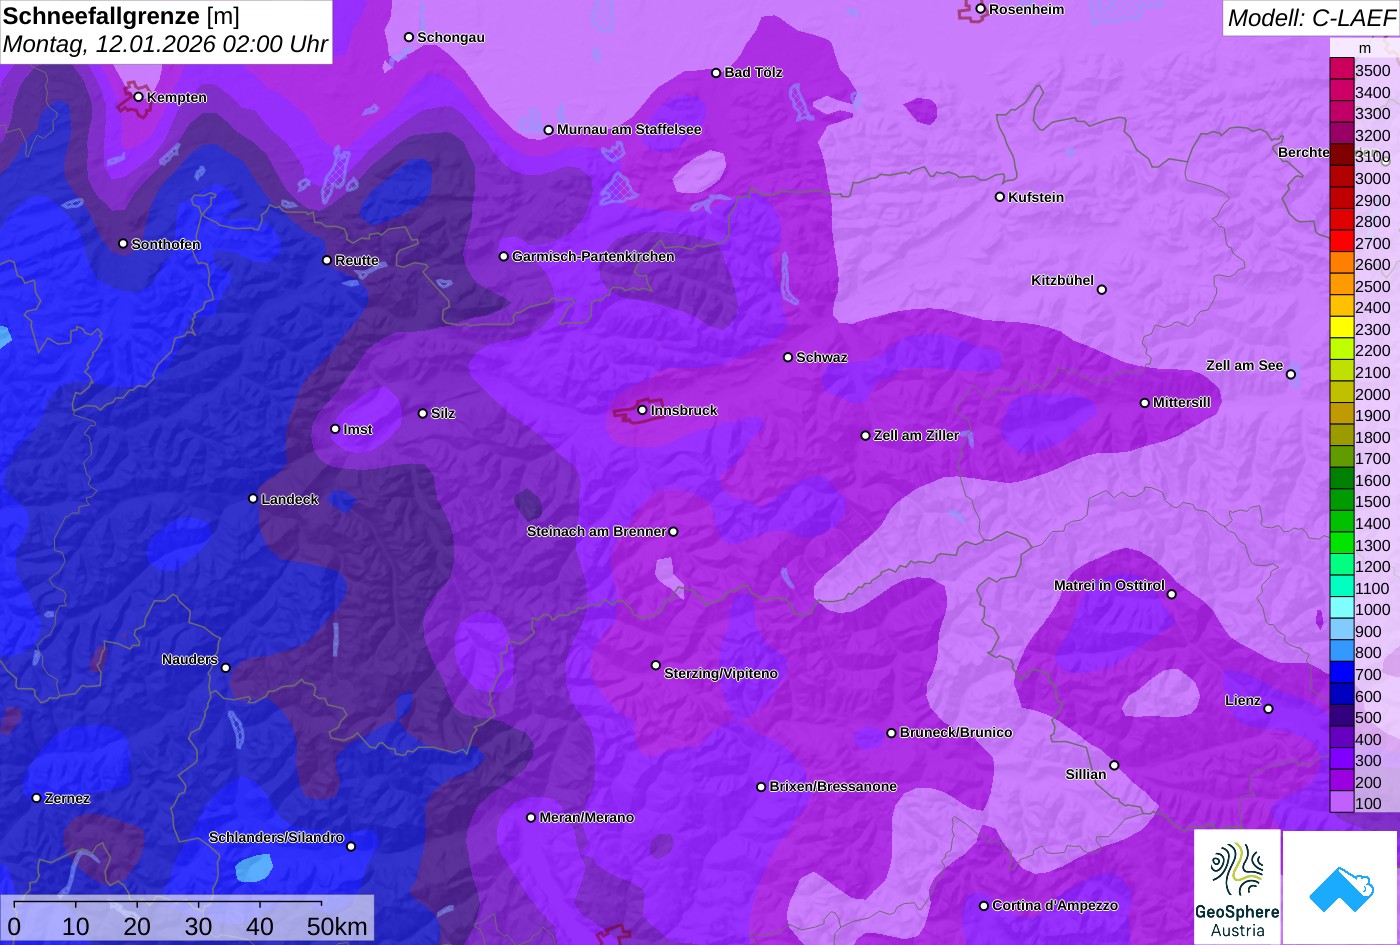Click the Cortina d'Ampezzo marker dot

(983, 906)
